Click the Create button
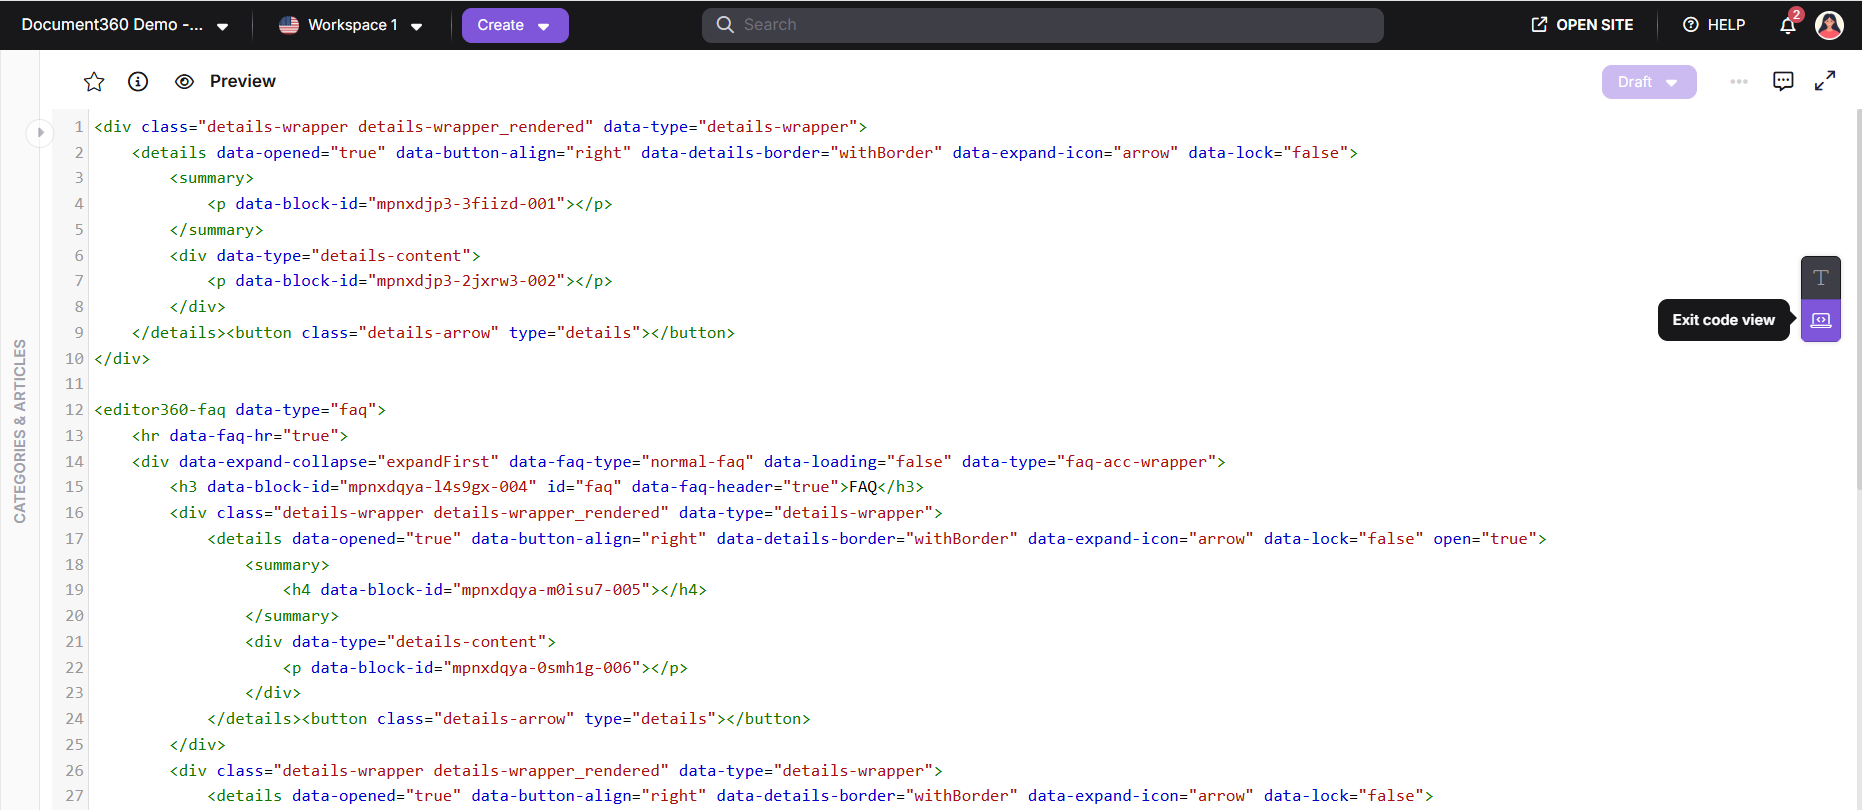Image resolution: width=1862 pixels, height=810 pixels. pos(515,25)
